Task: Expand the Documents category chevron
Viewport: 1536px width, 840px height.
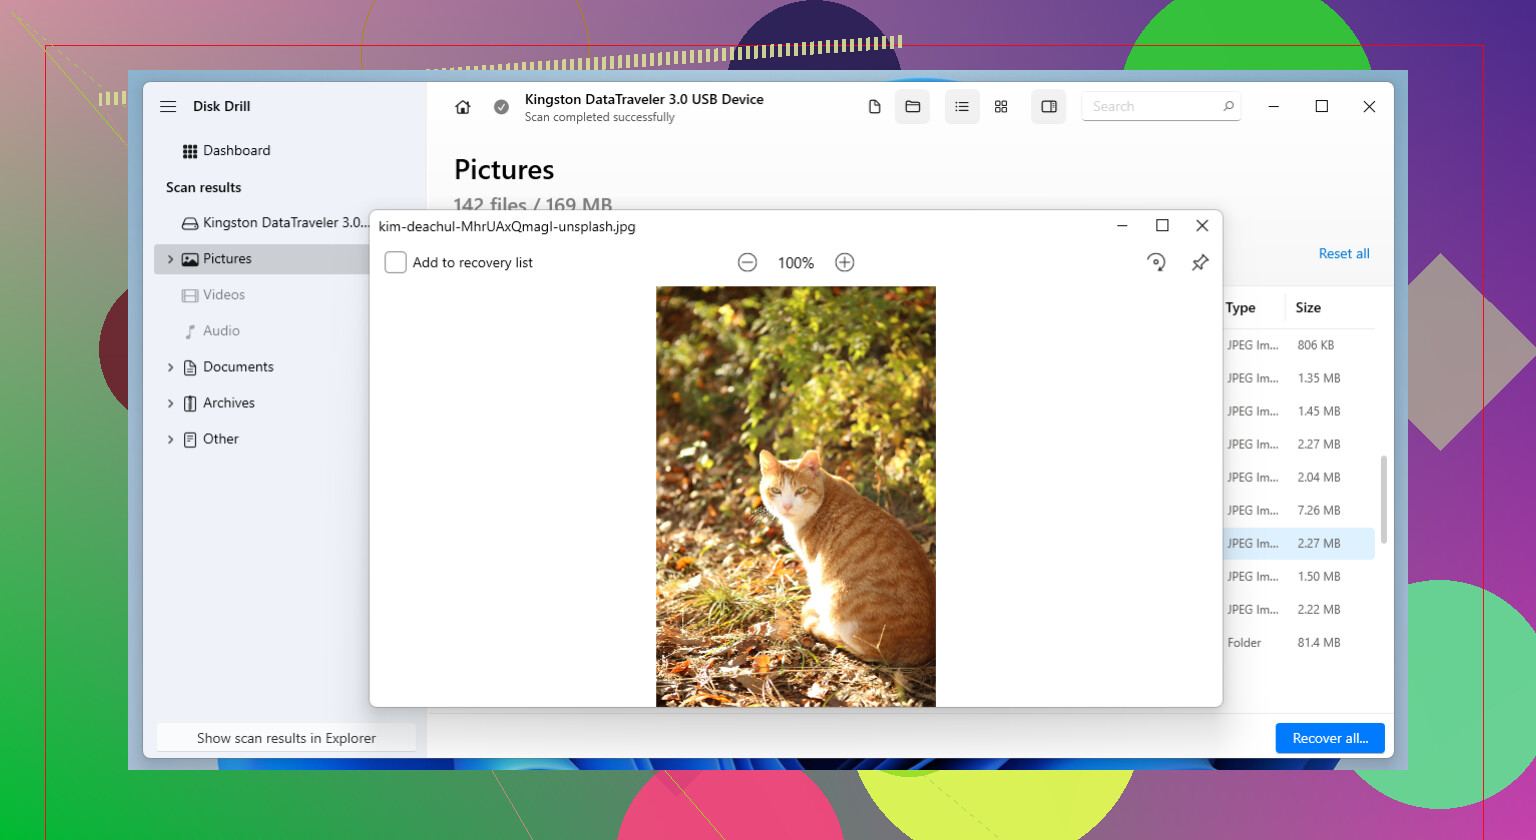Action: tap(170, 367)
